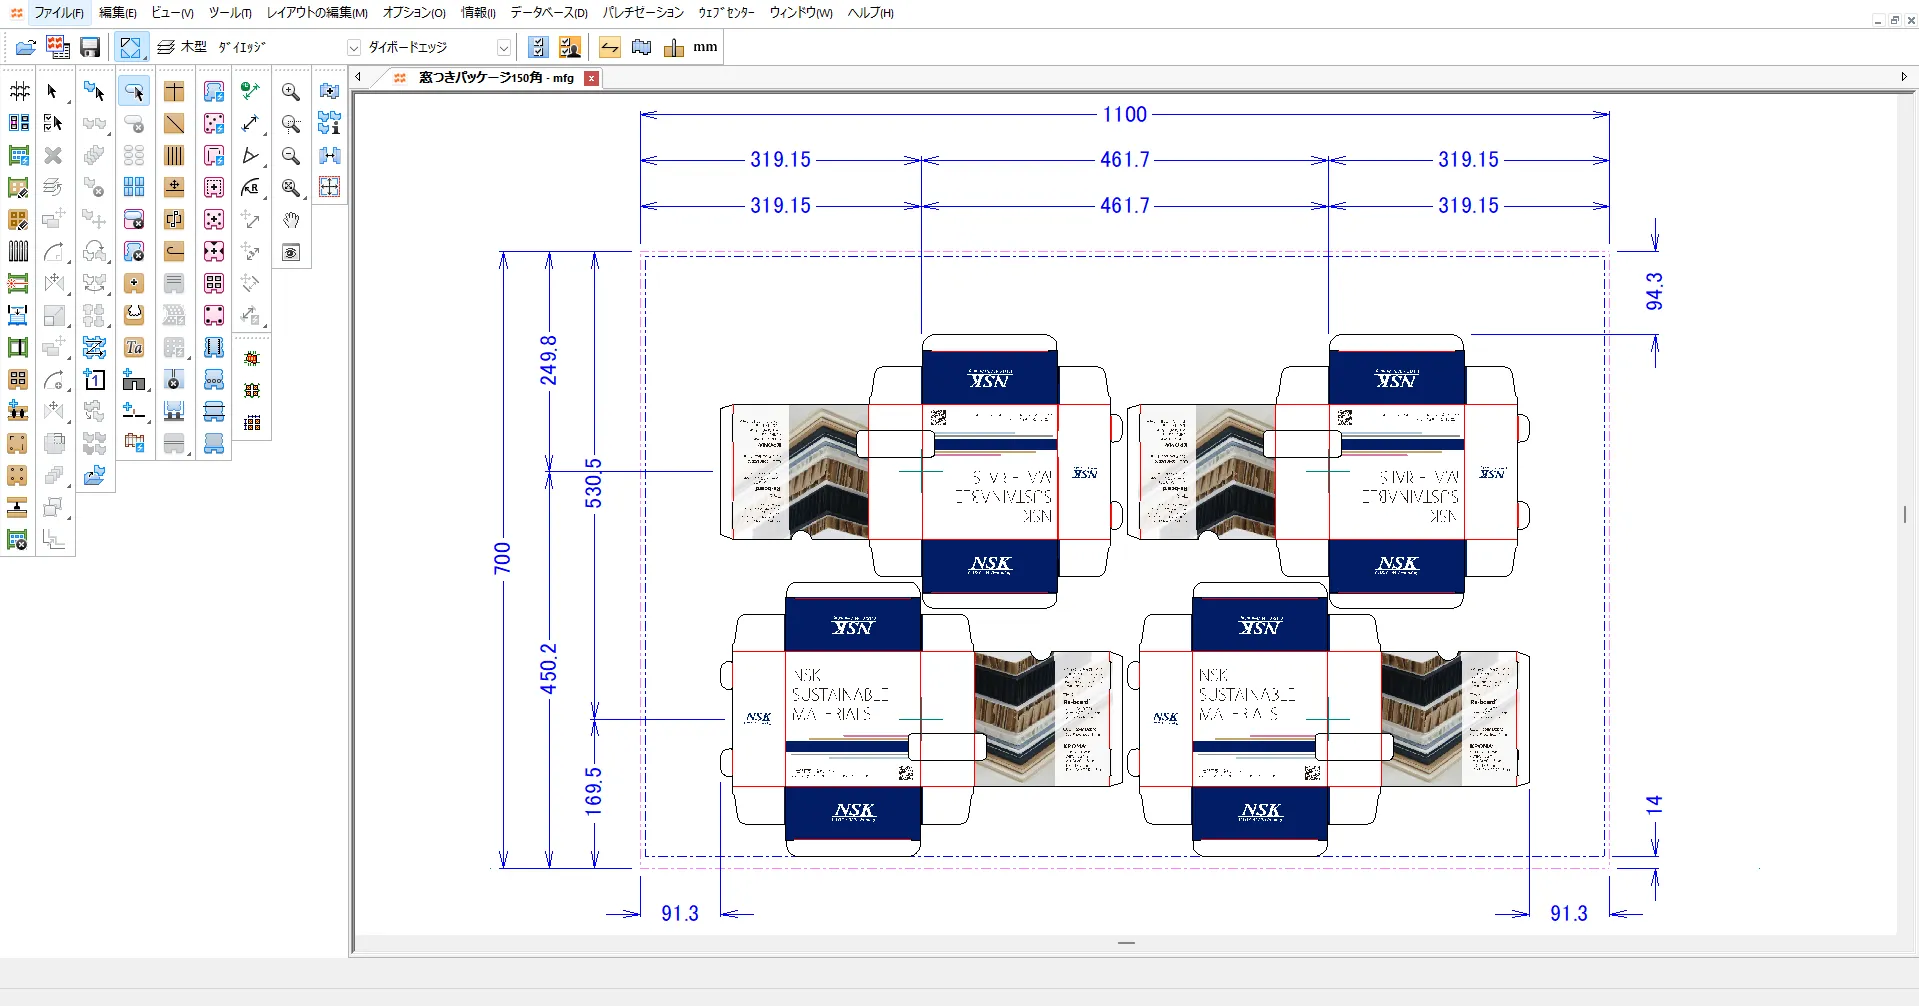Open a file with the folder icon

(24, 47)
